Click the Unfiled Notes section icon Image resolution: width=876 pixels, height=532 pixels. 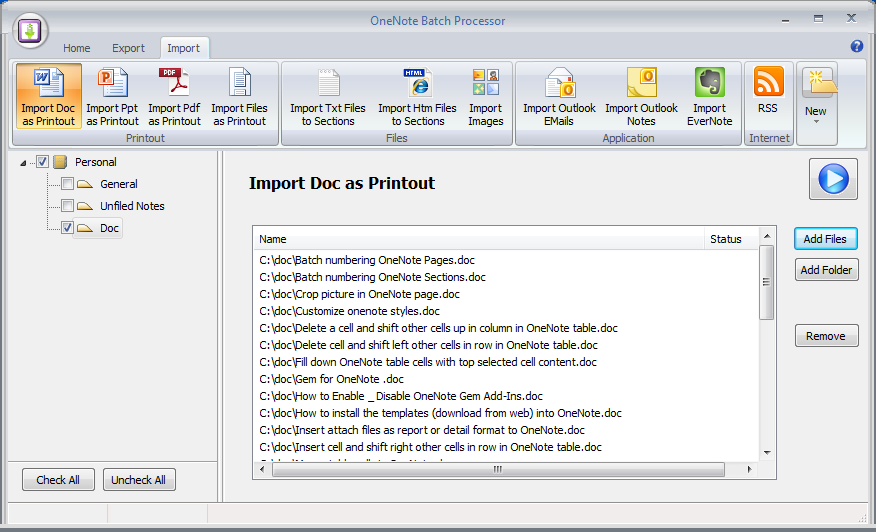(x=85, y=206)
